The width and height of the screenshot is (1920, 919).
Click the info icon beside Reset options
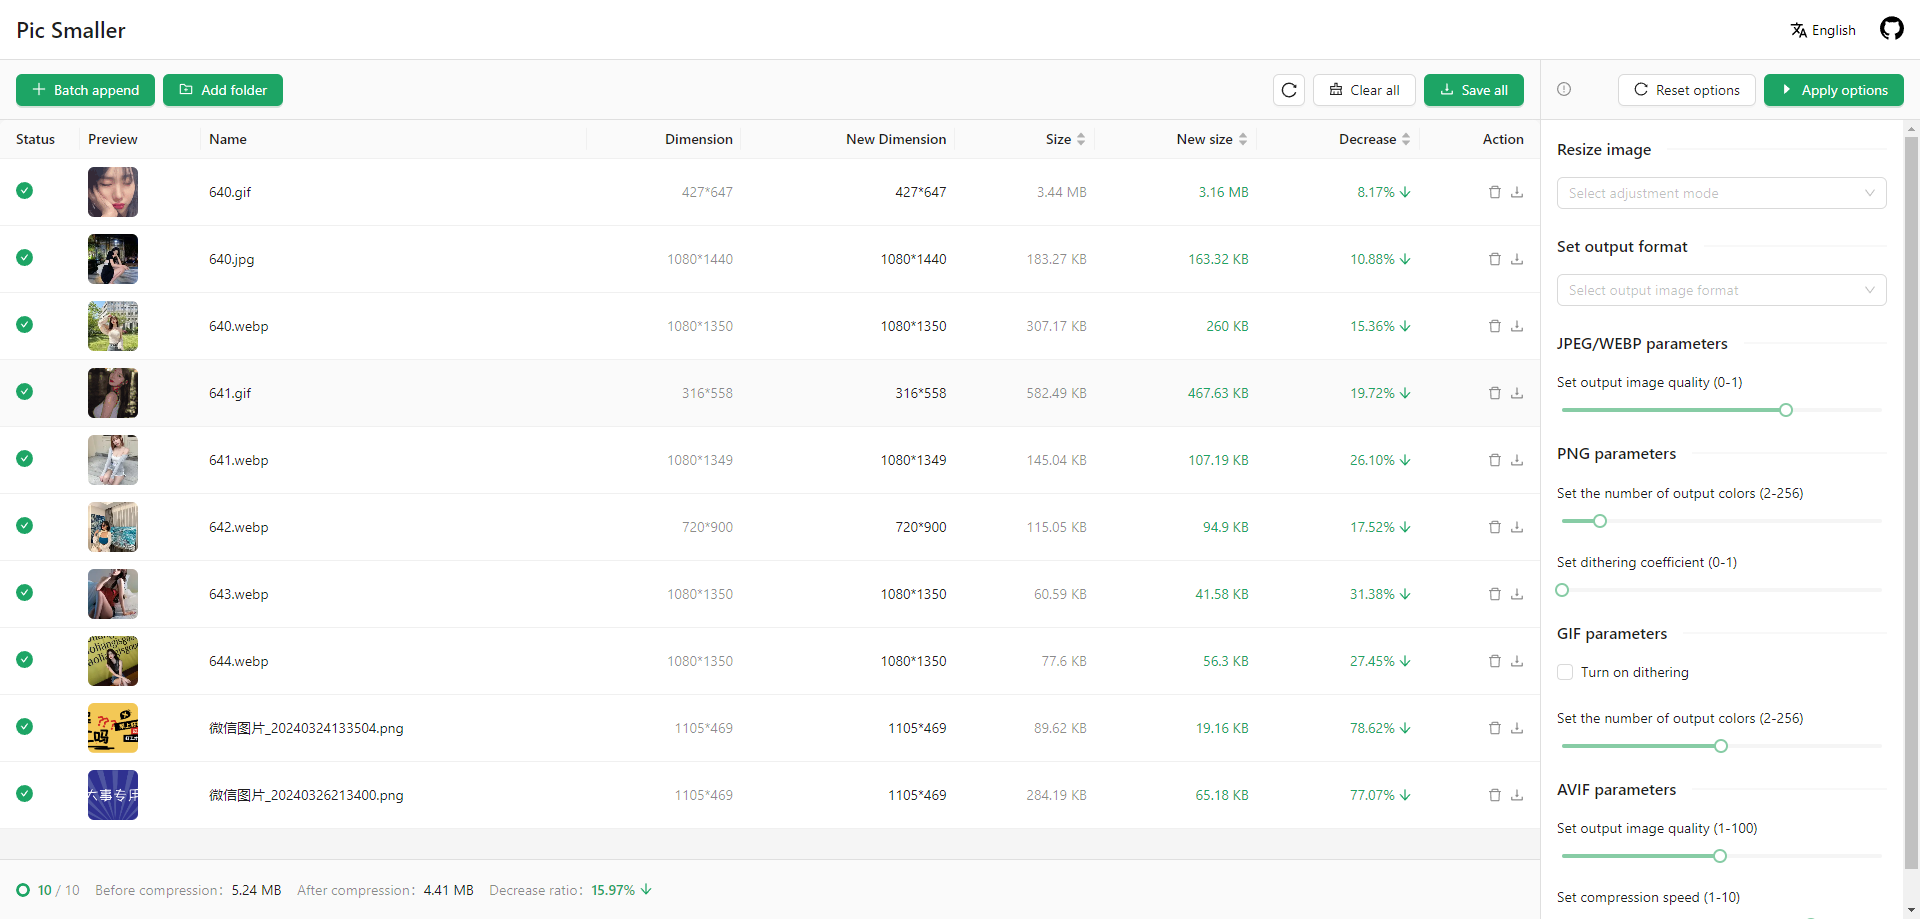pos(1564,89)
